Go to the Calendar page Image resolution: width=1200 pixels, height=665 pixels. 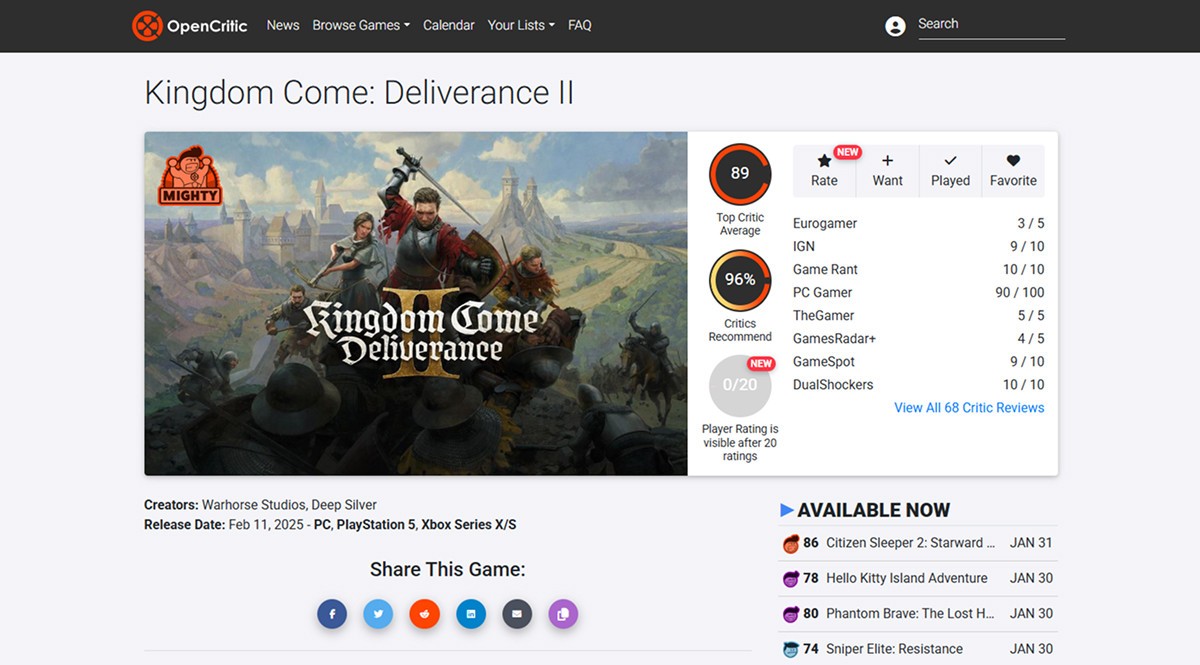449,25
